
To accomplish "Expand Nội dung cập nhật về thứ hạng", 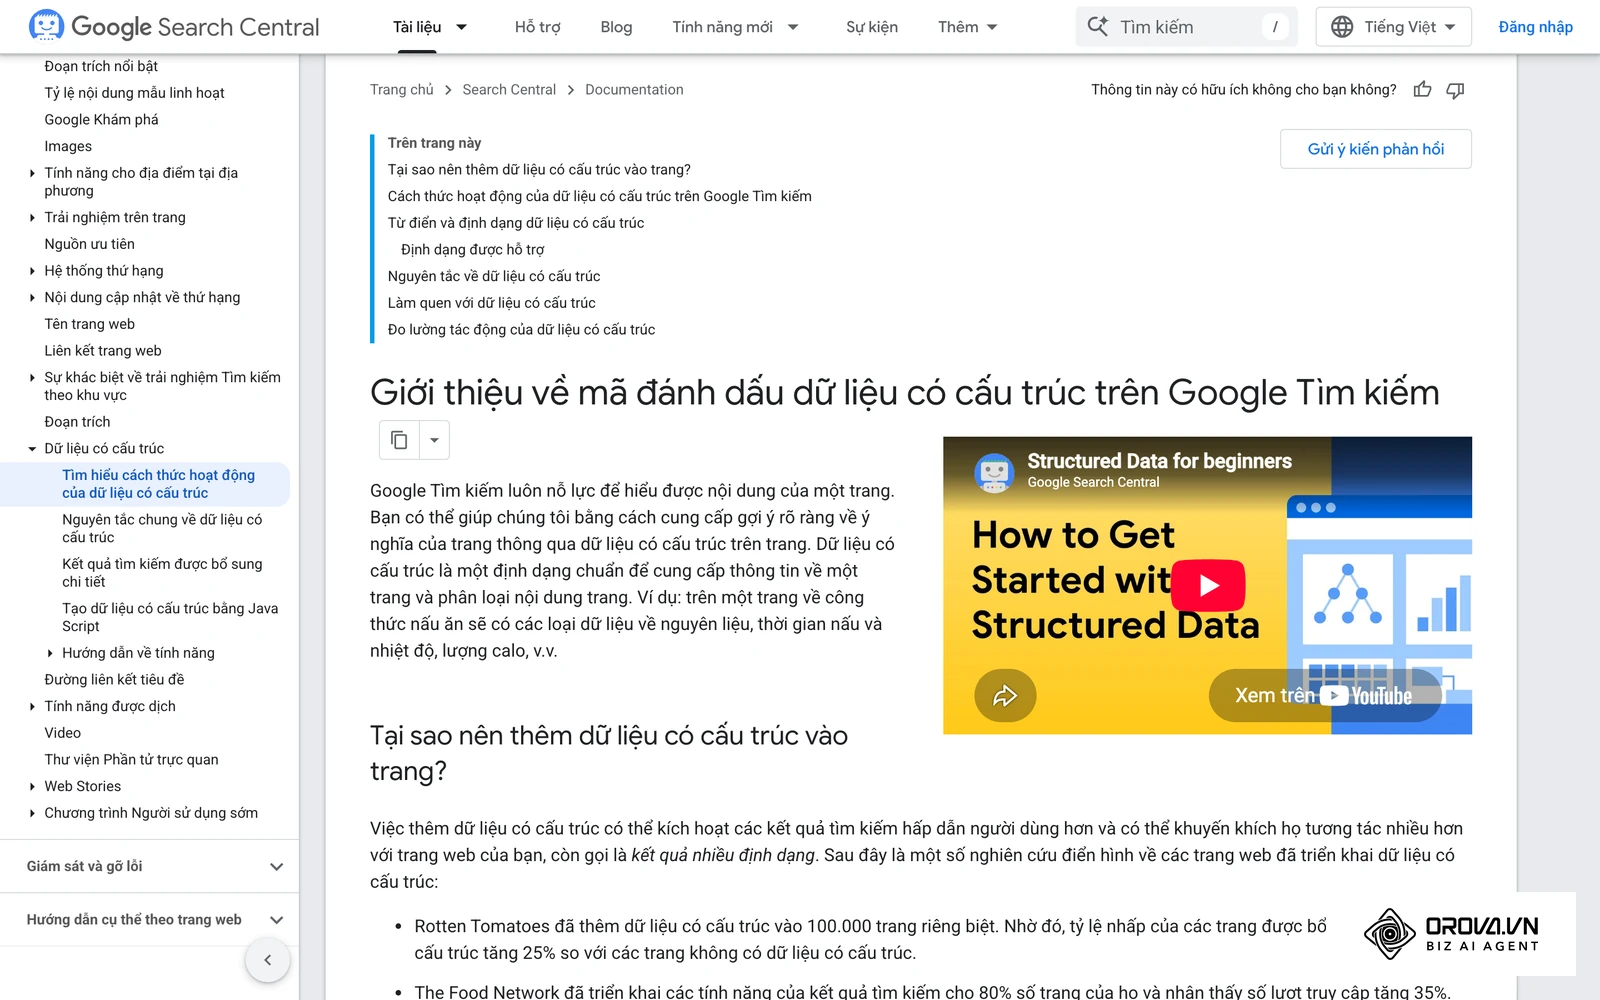I will tap(32, 298).
